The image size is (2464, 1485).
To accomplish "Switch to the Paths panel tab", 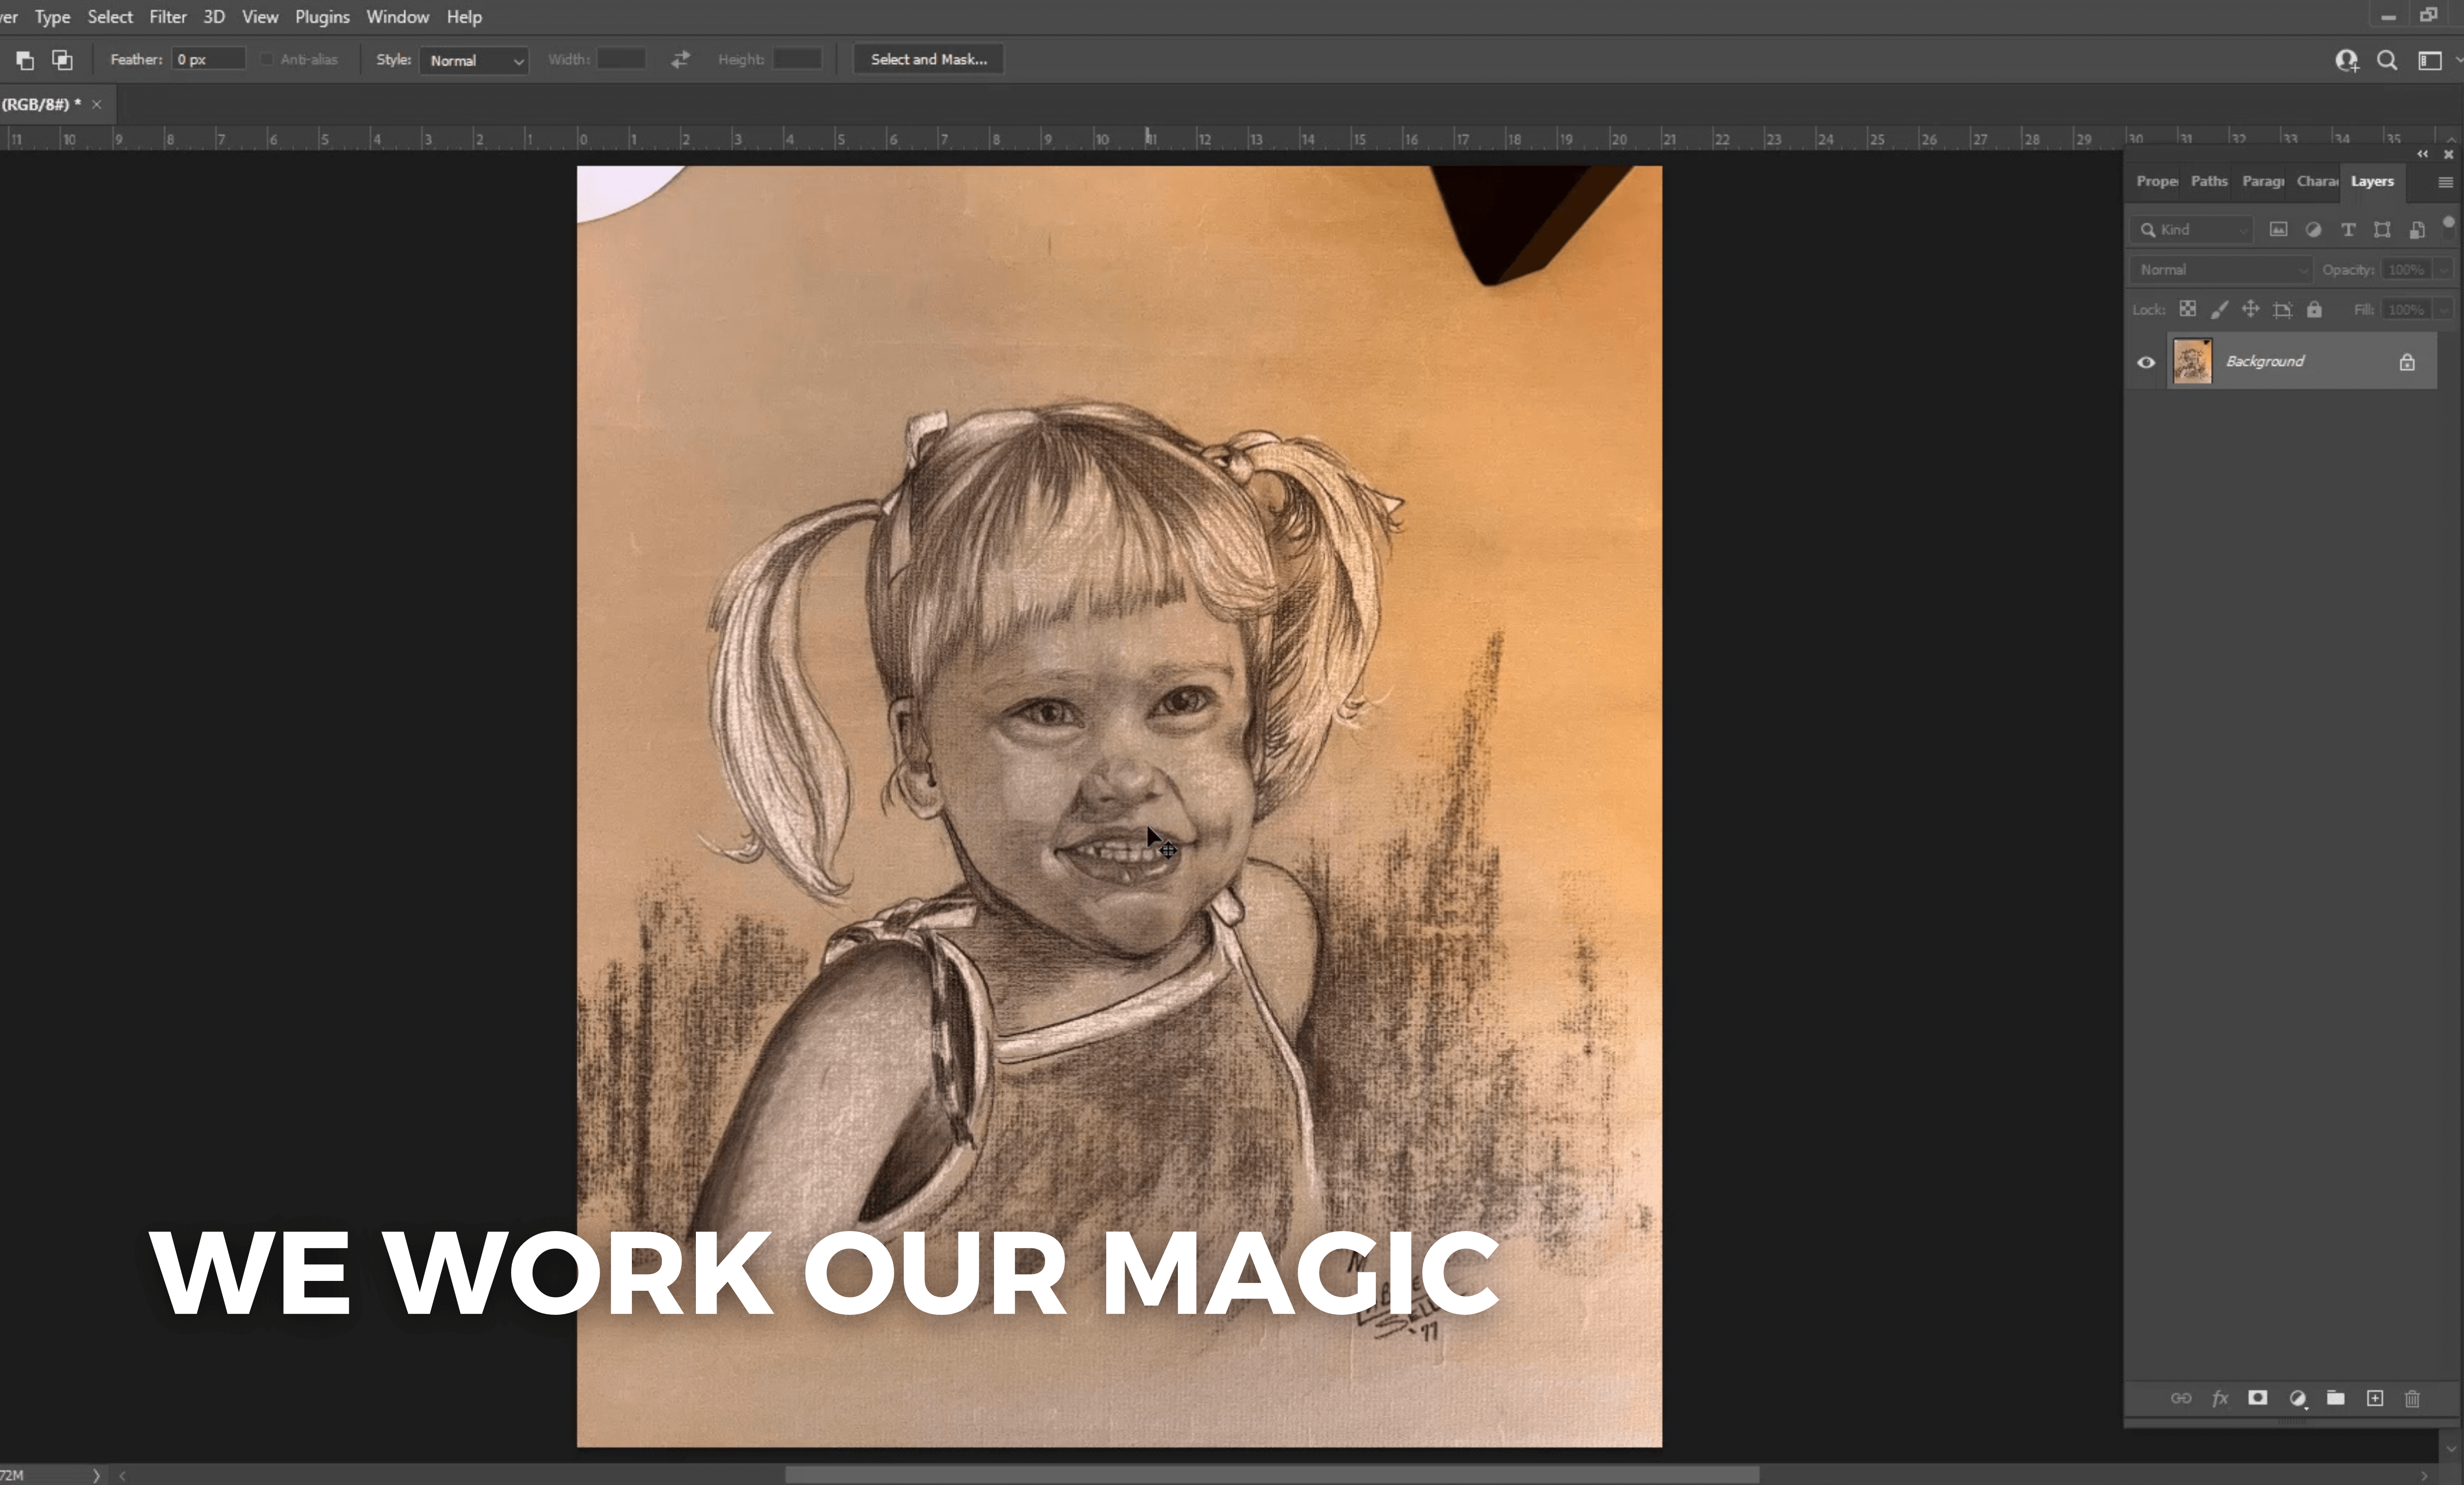I will click(2208, 181).
